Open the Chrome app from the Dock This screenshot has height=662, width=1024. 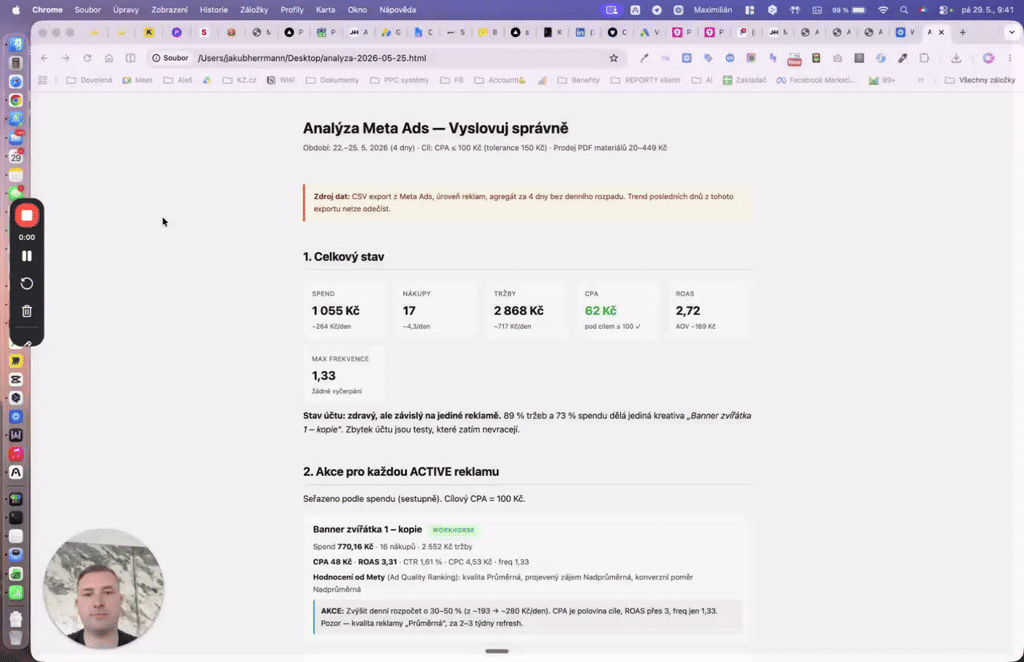[16, 101]
